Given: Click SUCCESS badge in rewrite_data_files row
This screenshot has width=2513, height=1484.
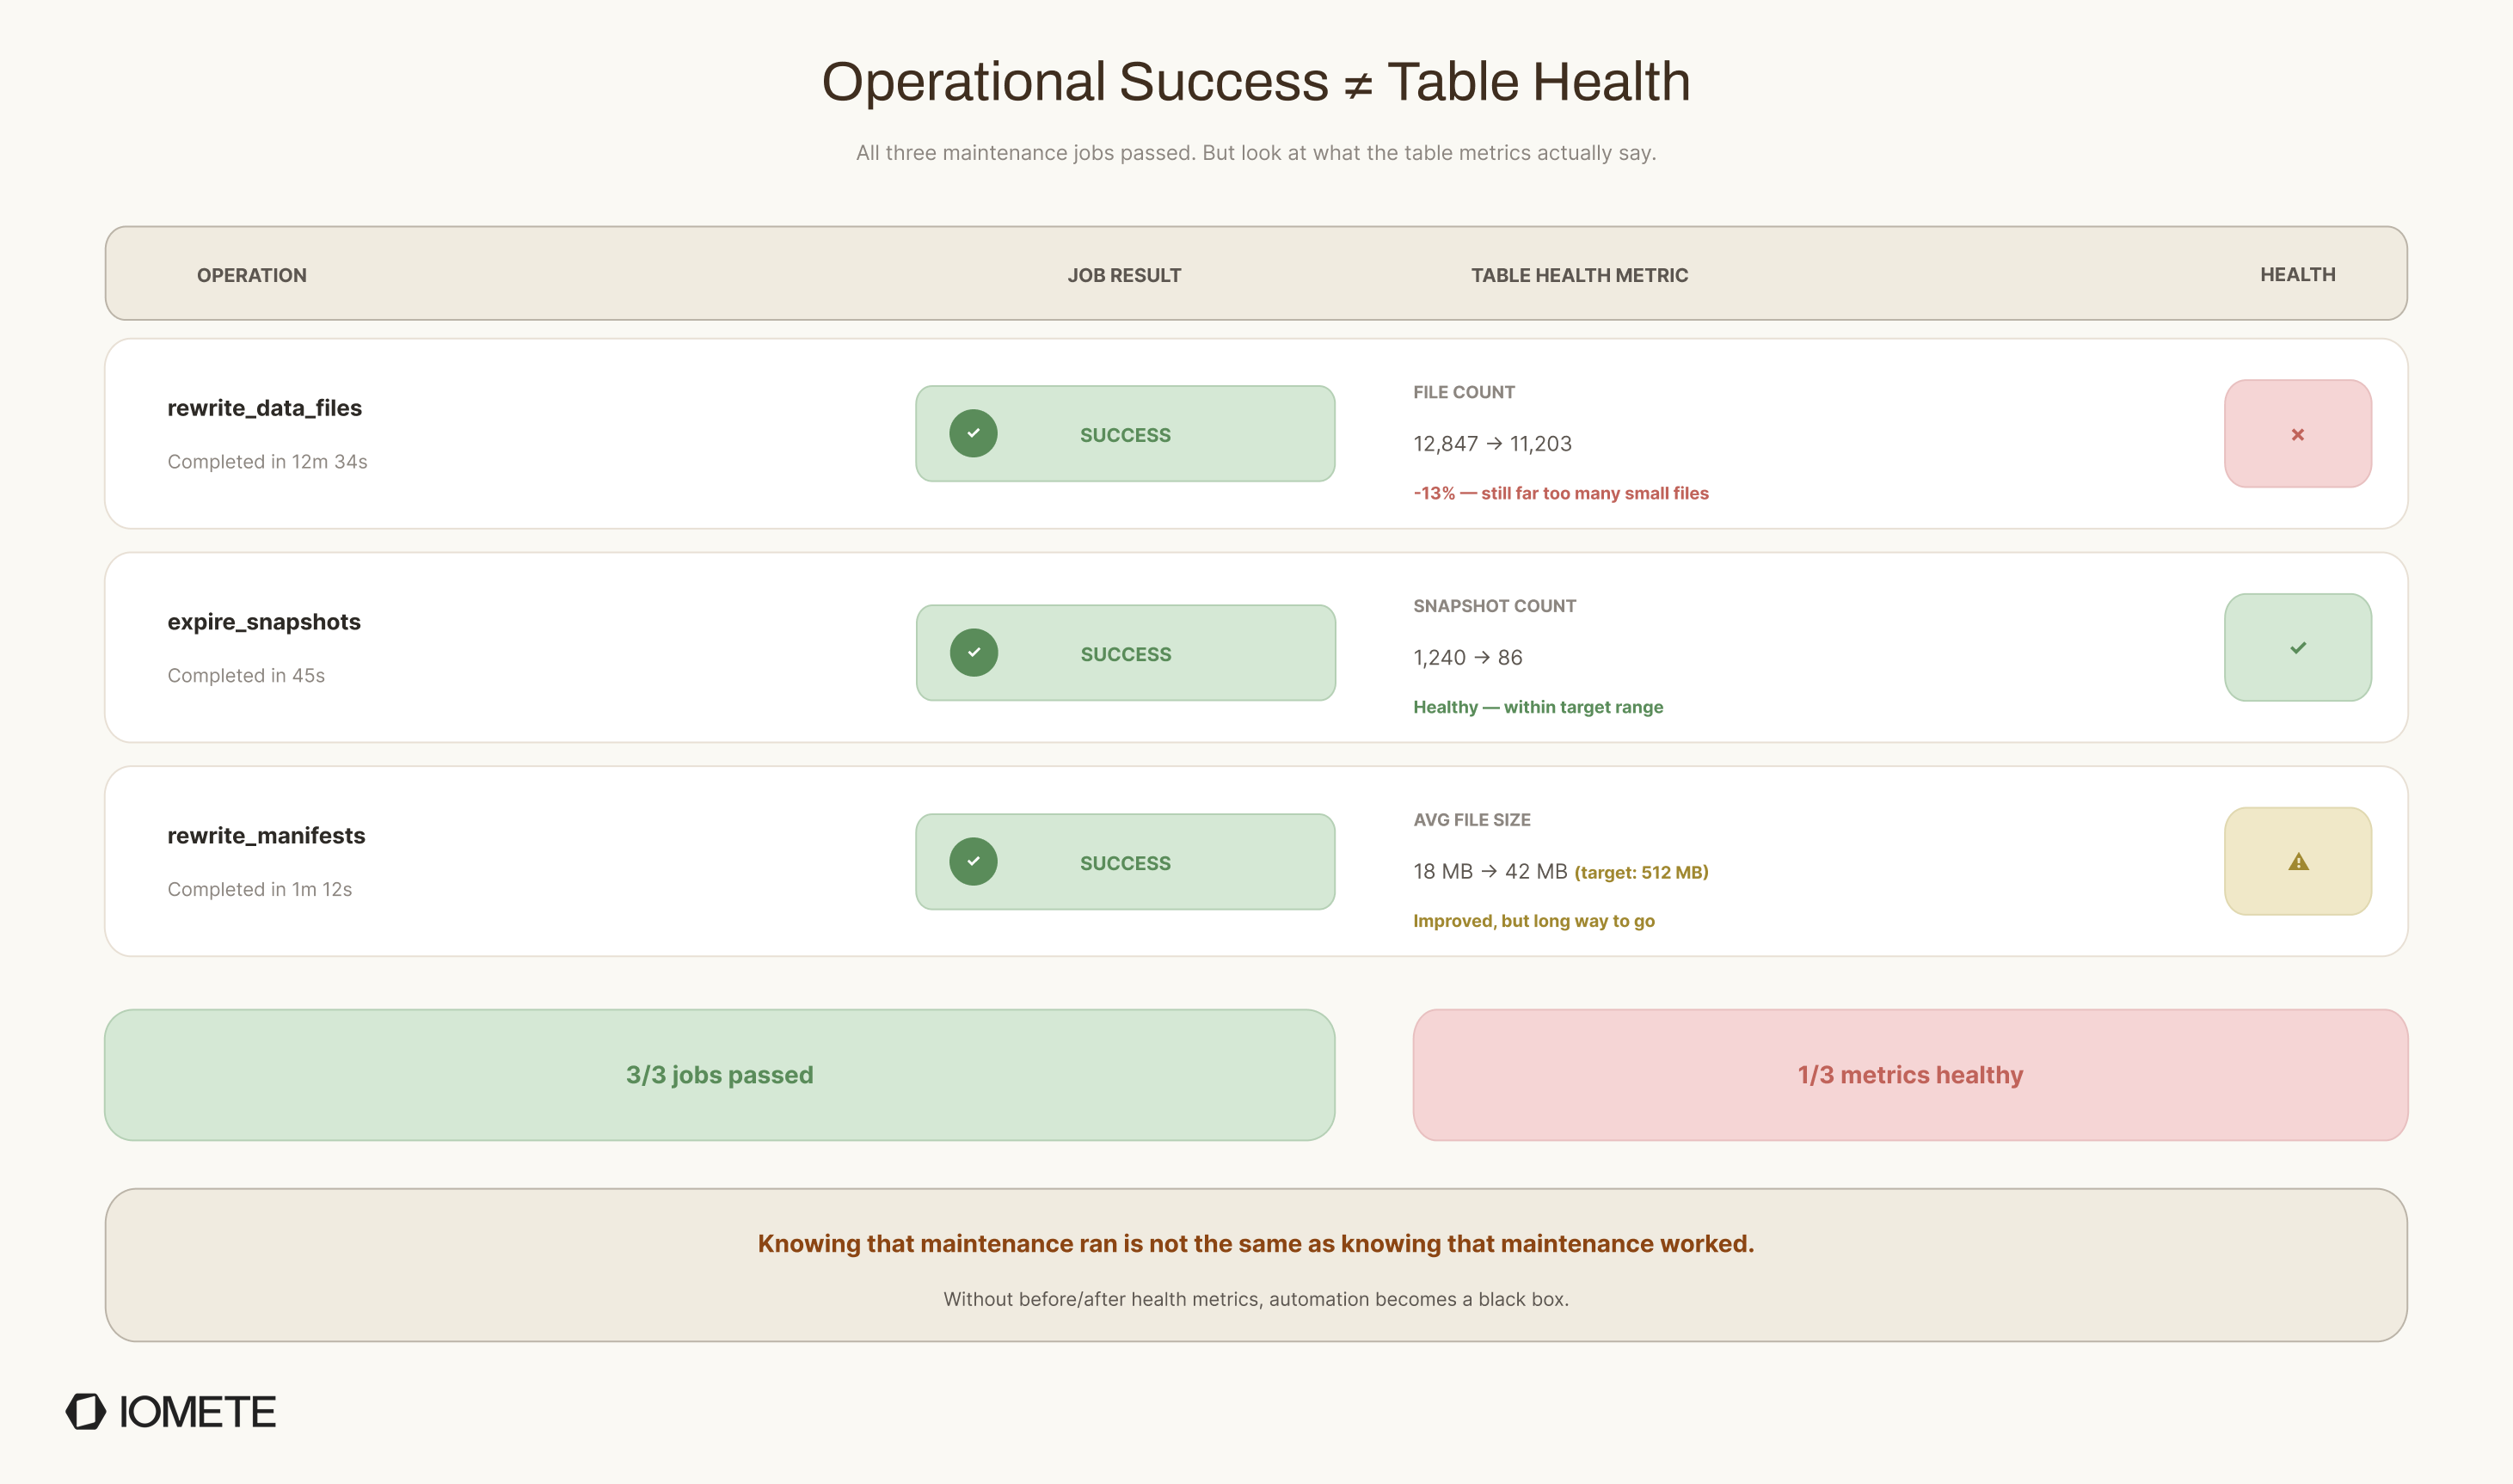Looking at the screenshot, I should click(x=1125, y=433).
